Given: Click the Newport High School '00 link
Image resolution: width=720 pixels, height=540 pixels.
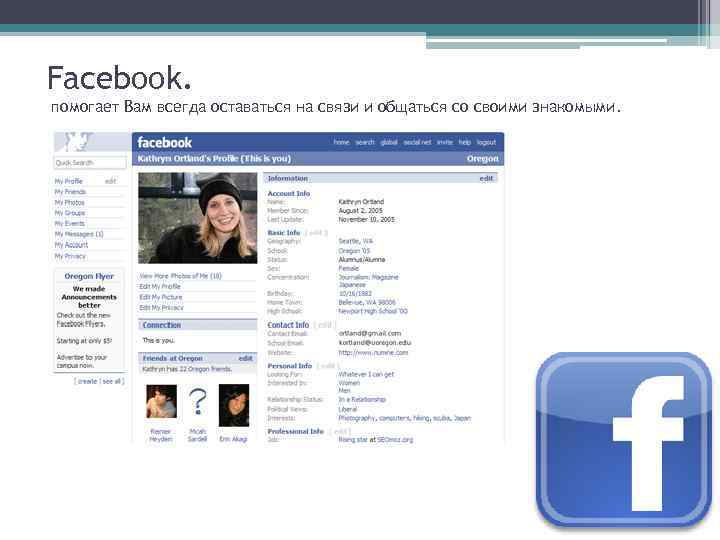Looking at the screenshot, I should 373,311.
